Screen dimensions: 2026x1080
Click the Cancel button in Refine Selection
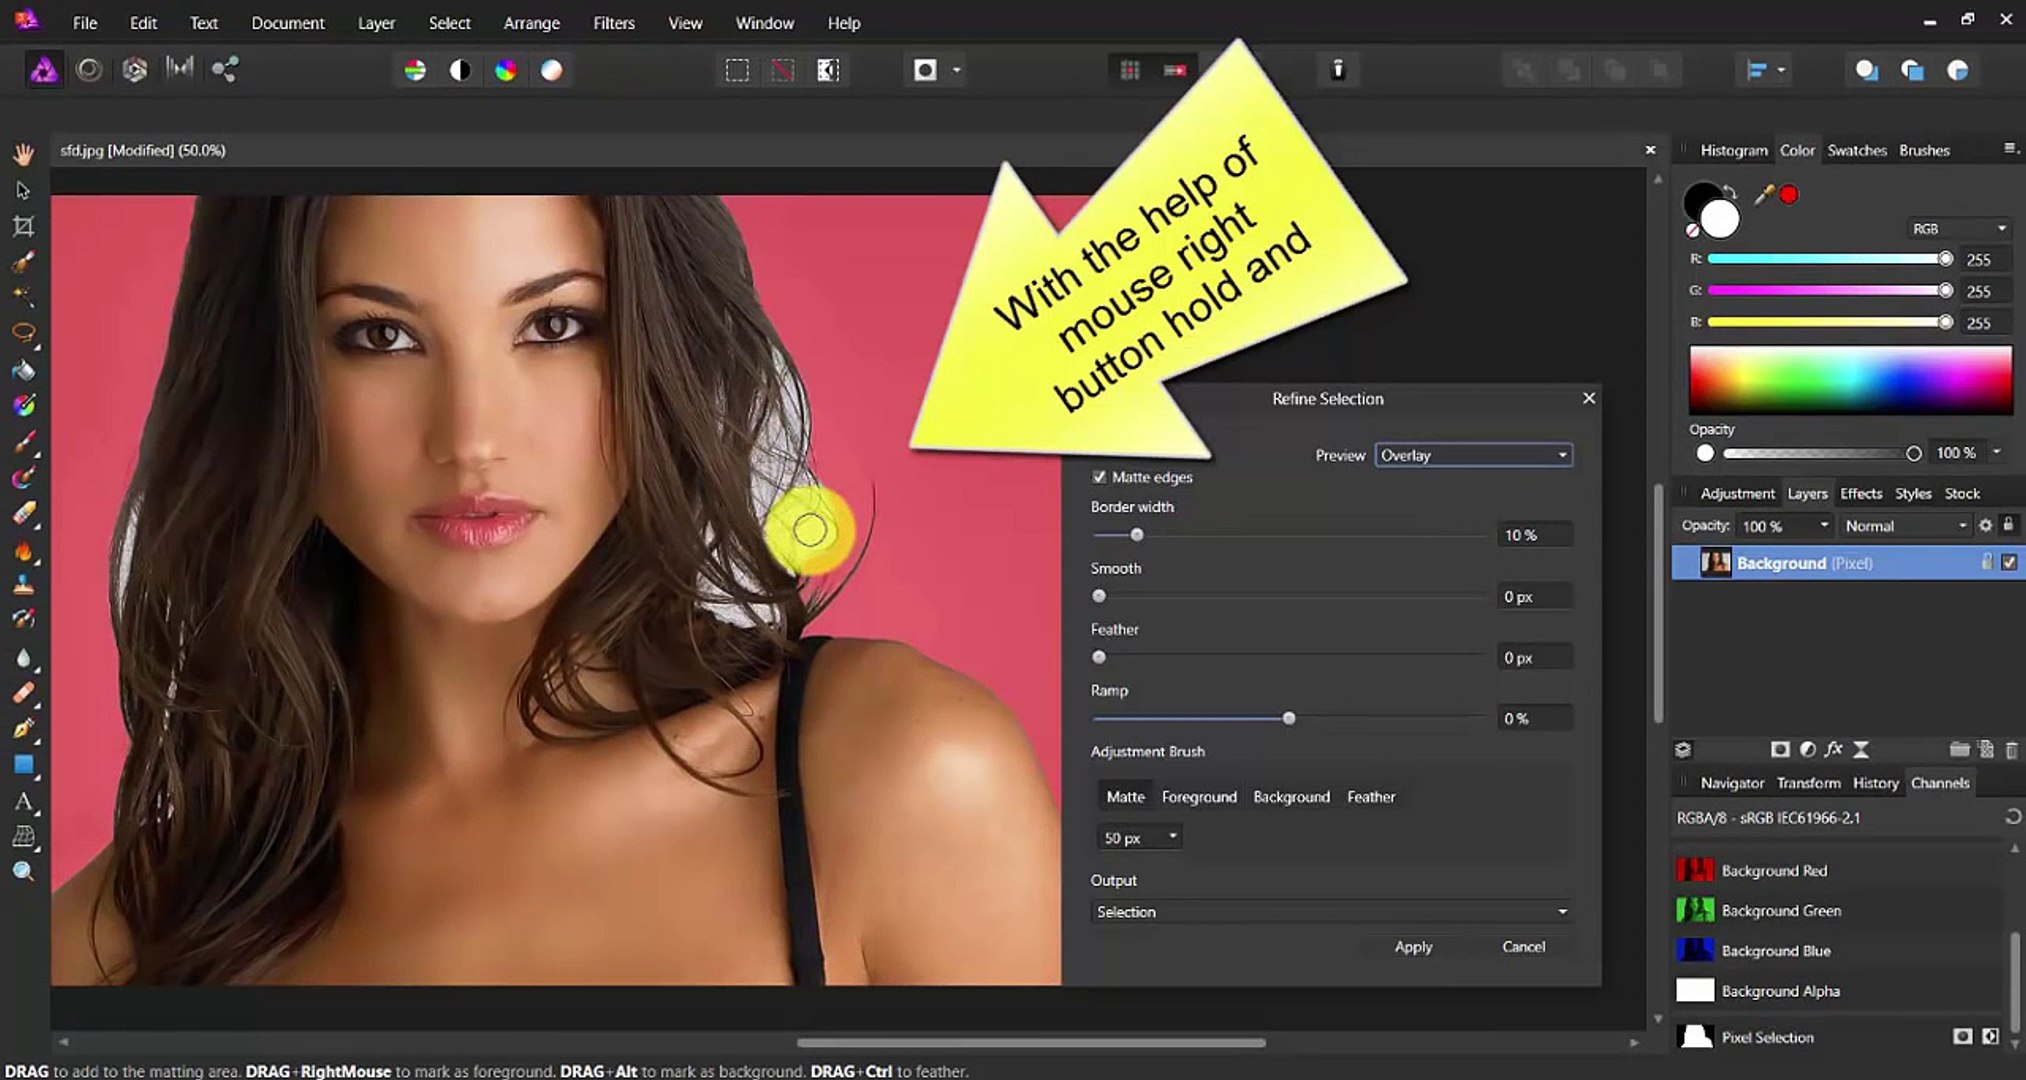coord(1522,947)
